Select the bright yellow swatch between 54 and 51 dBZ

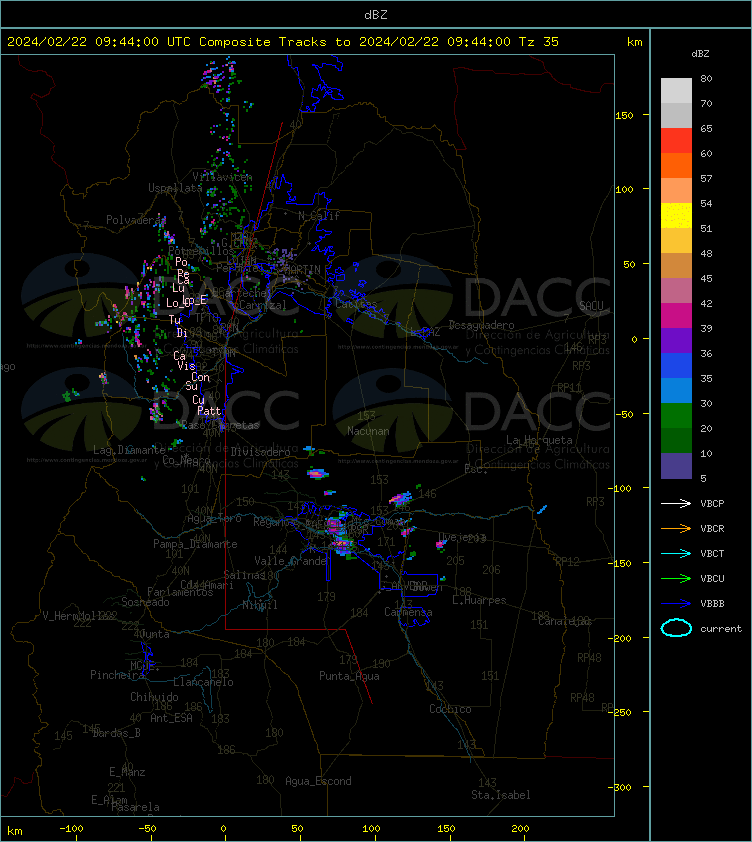[x=676, y=215]
